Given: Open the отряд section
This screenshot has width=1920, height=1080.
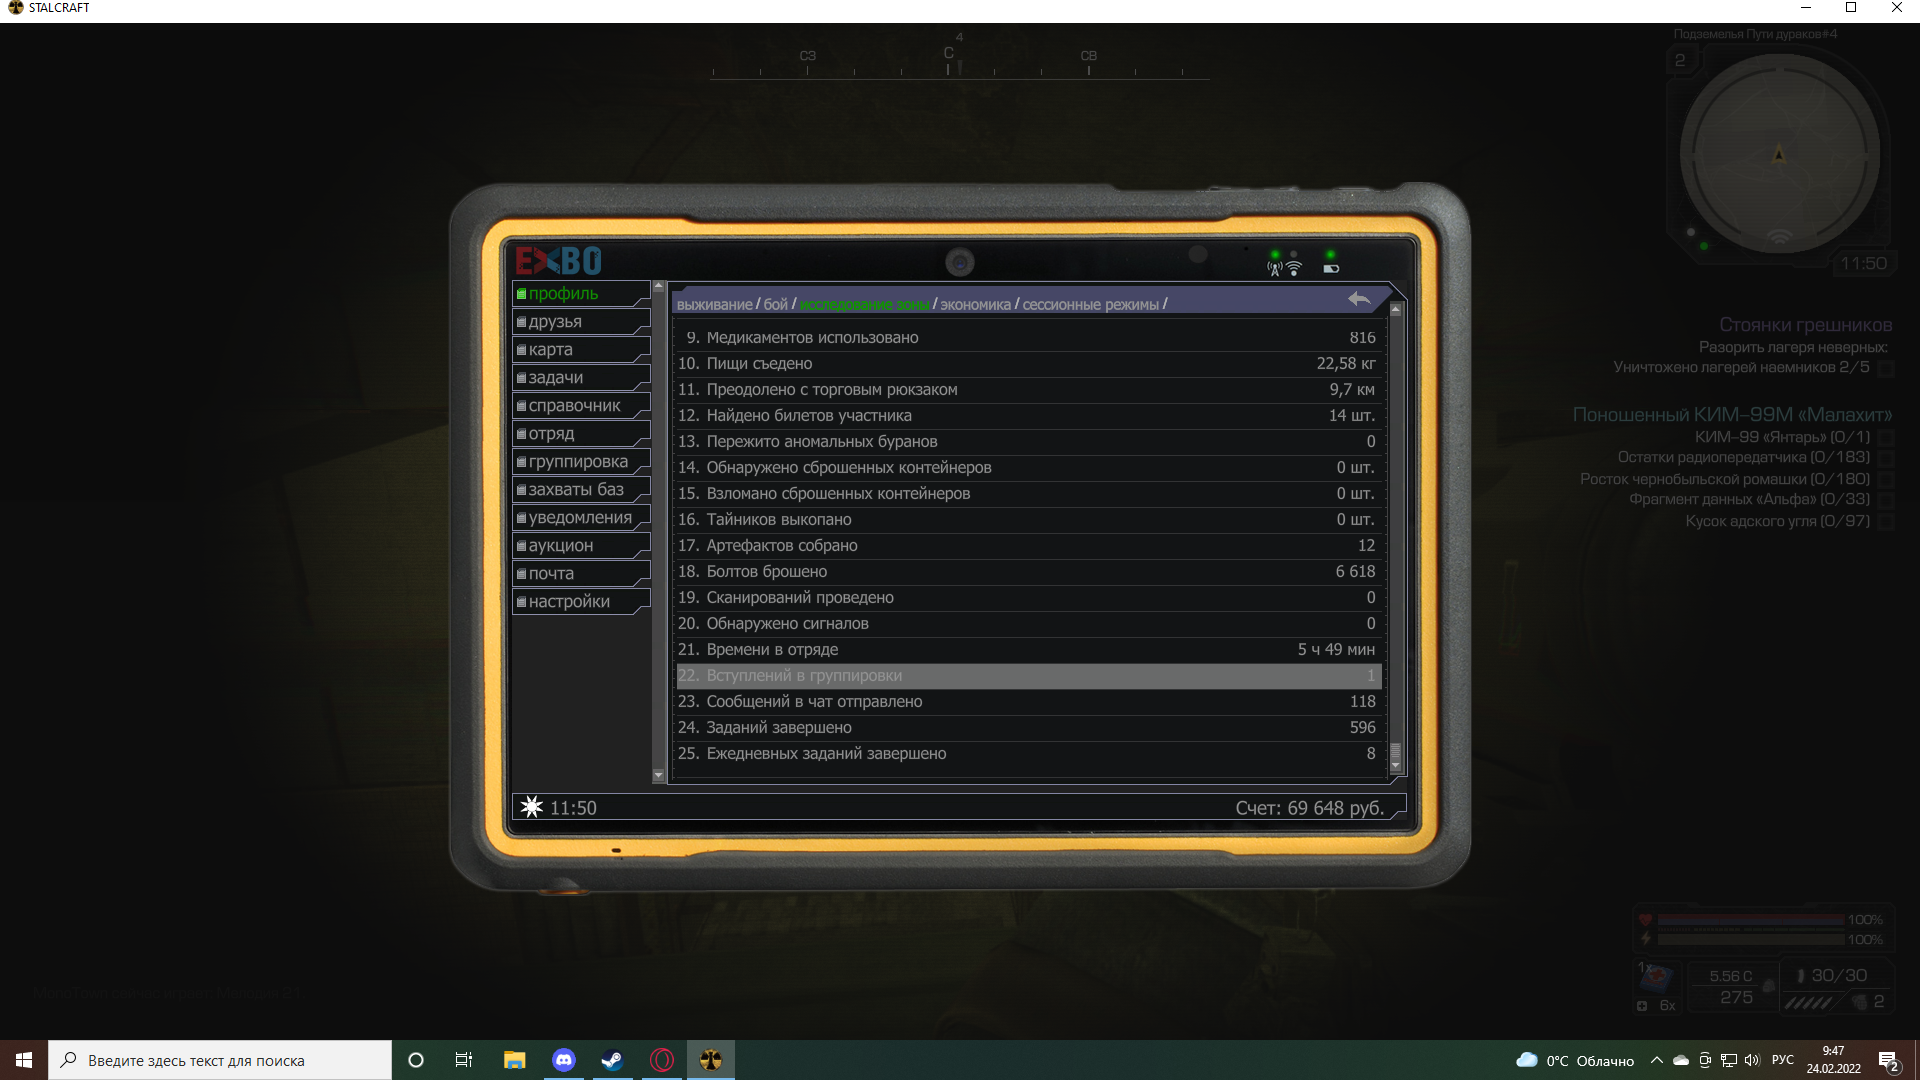Looking at the screenshot, I should coord(581,434).
